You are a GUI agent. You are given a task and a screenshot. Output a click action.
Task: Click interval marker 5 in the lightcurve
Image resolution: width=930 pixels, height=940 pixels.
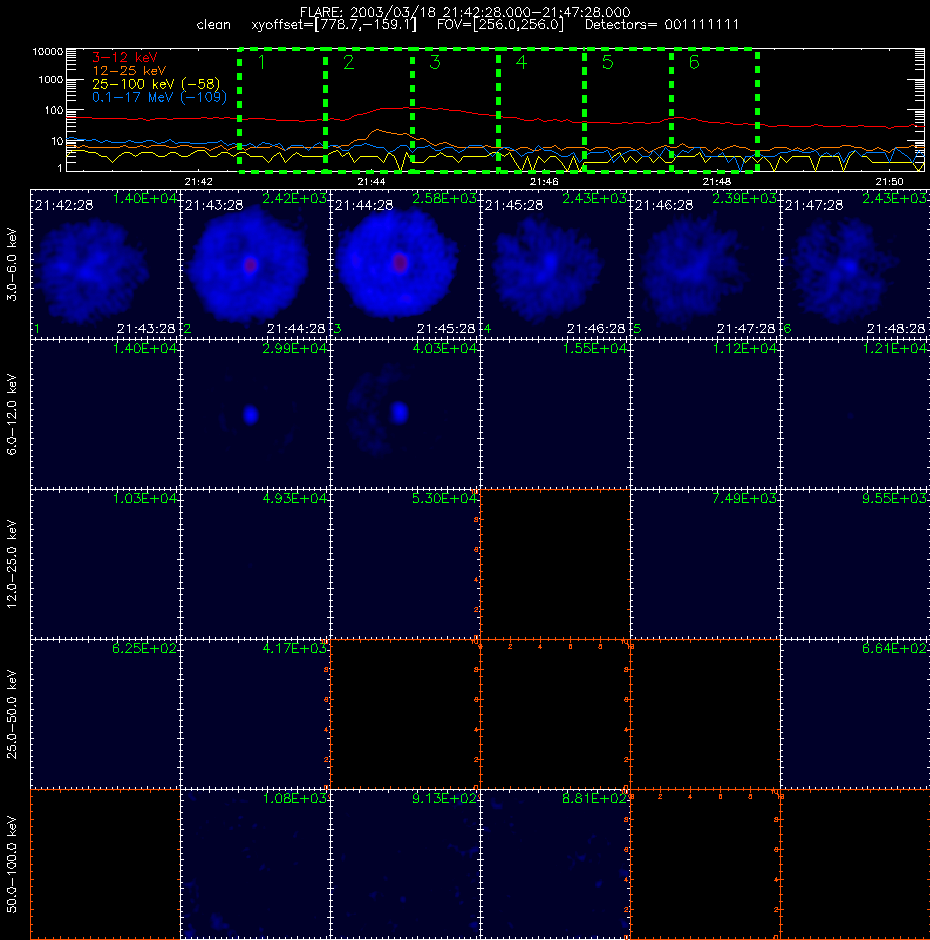pos(607,62)
